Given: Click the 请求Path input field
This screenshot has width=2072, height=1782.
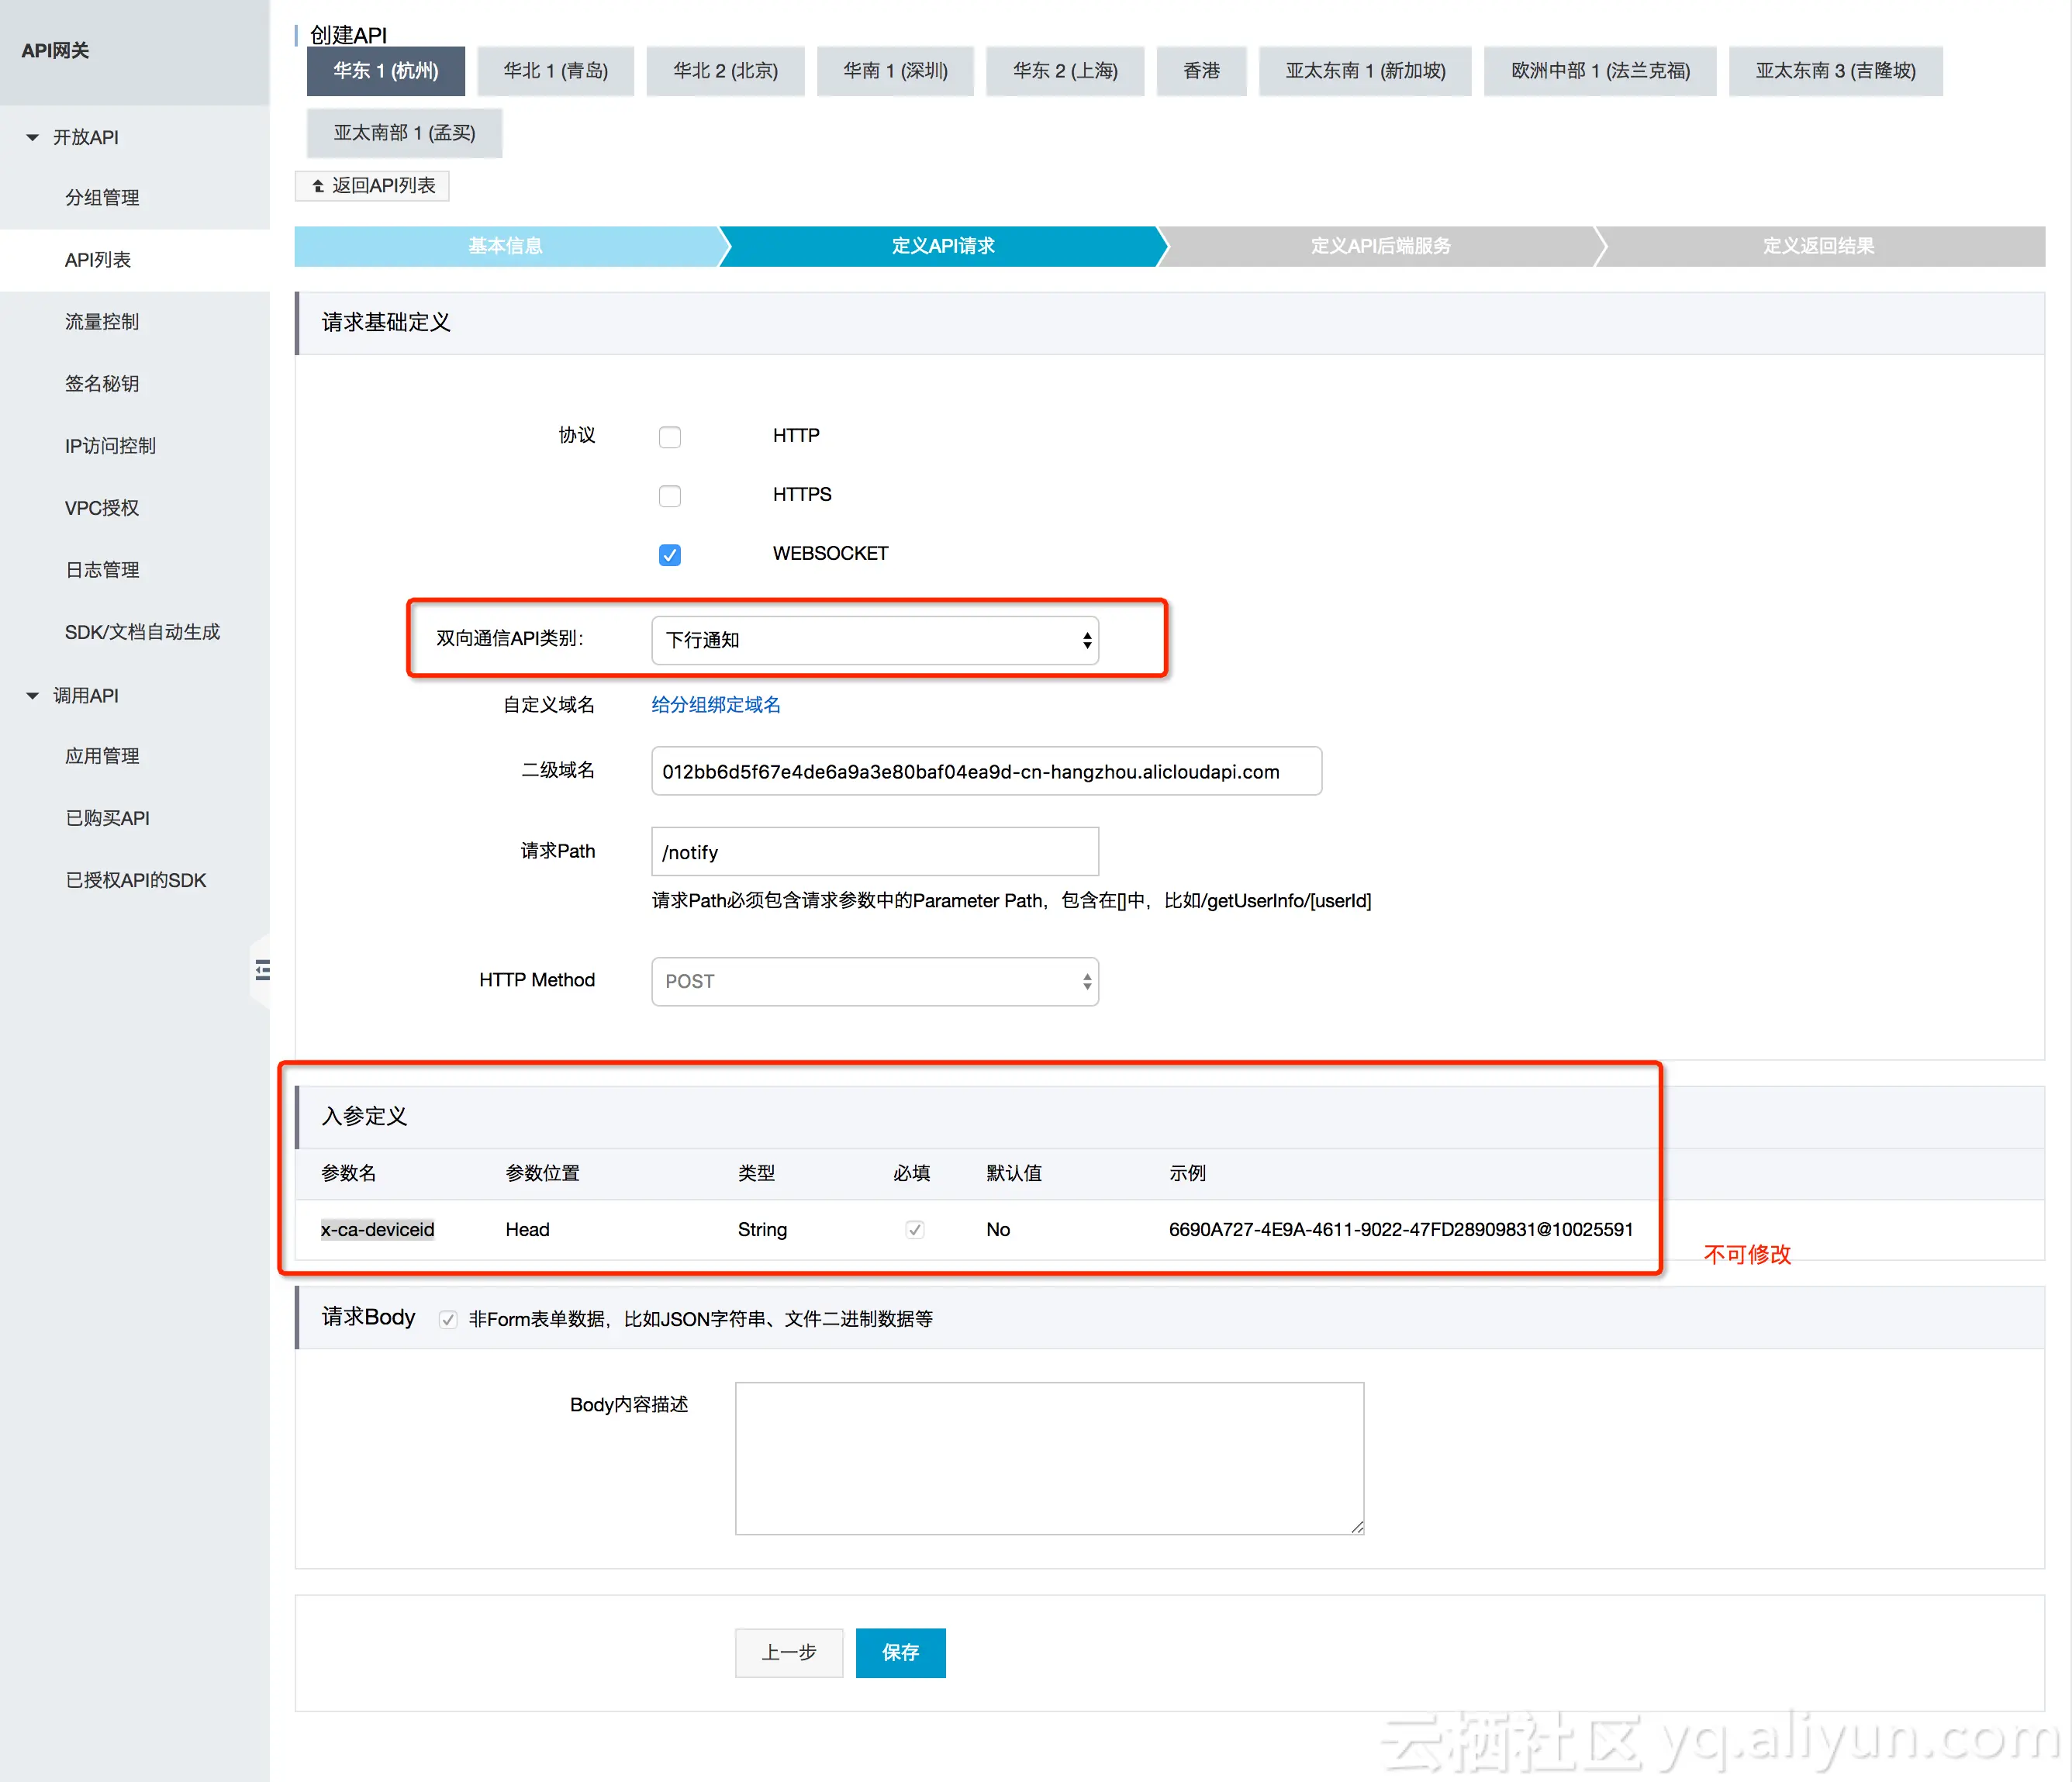Looking at the screenshot, I should click(874, 852).
